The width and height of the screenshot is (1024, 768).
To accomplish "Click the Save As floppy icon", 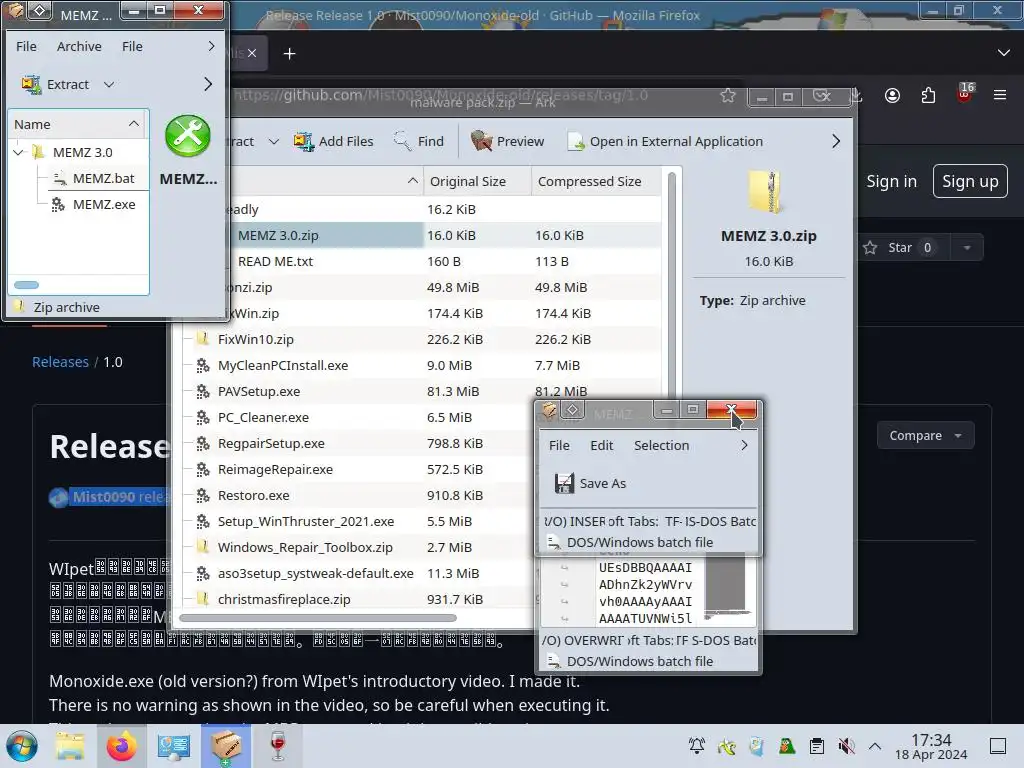I will (564, 483).
